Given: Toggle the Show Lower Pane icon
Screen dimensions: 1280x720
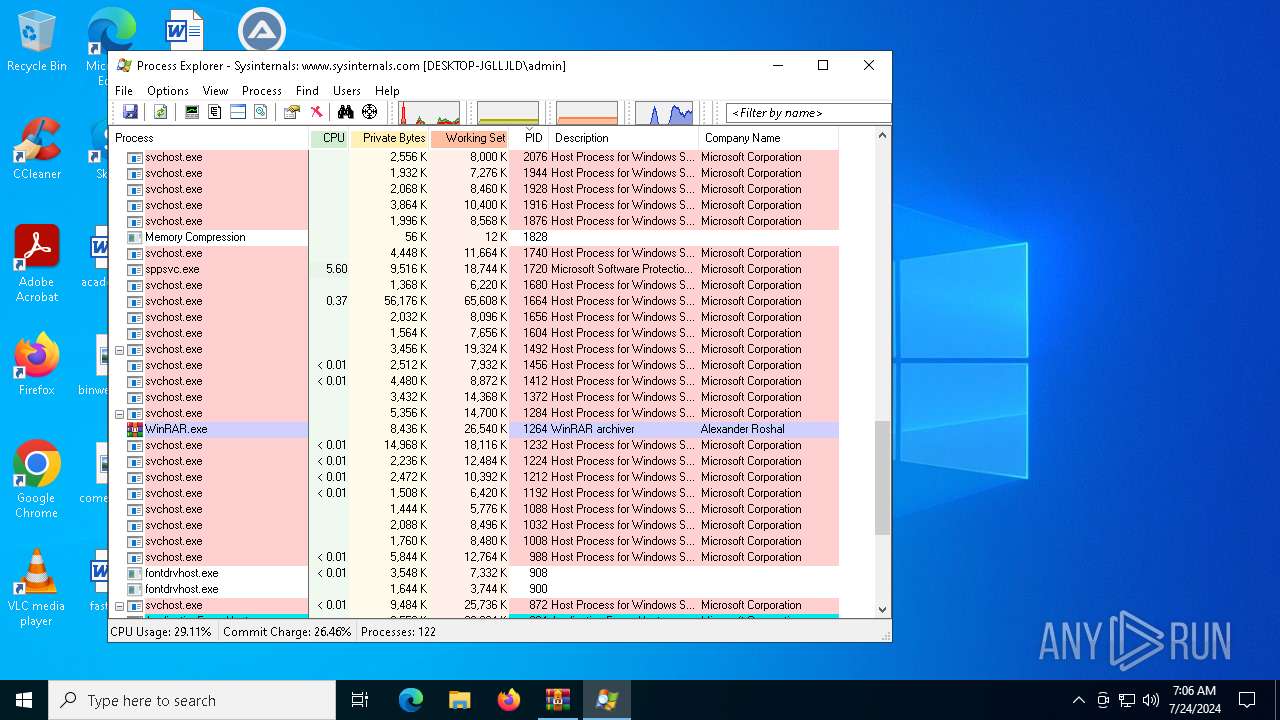Looking at the screenshot, I should tap(238, 112).
